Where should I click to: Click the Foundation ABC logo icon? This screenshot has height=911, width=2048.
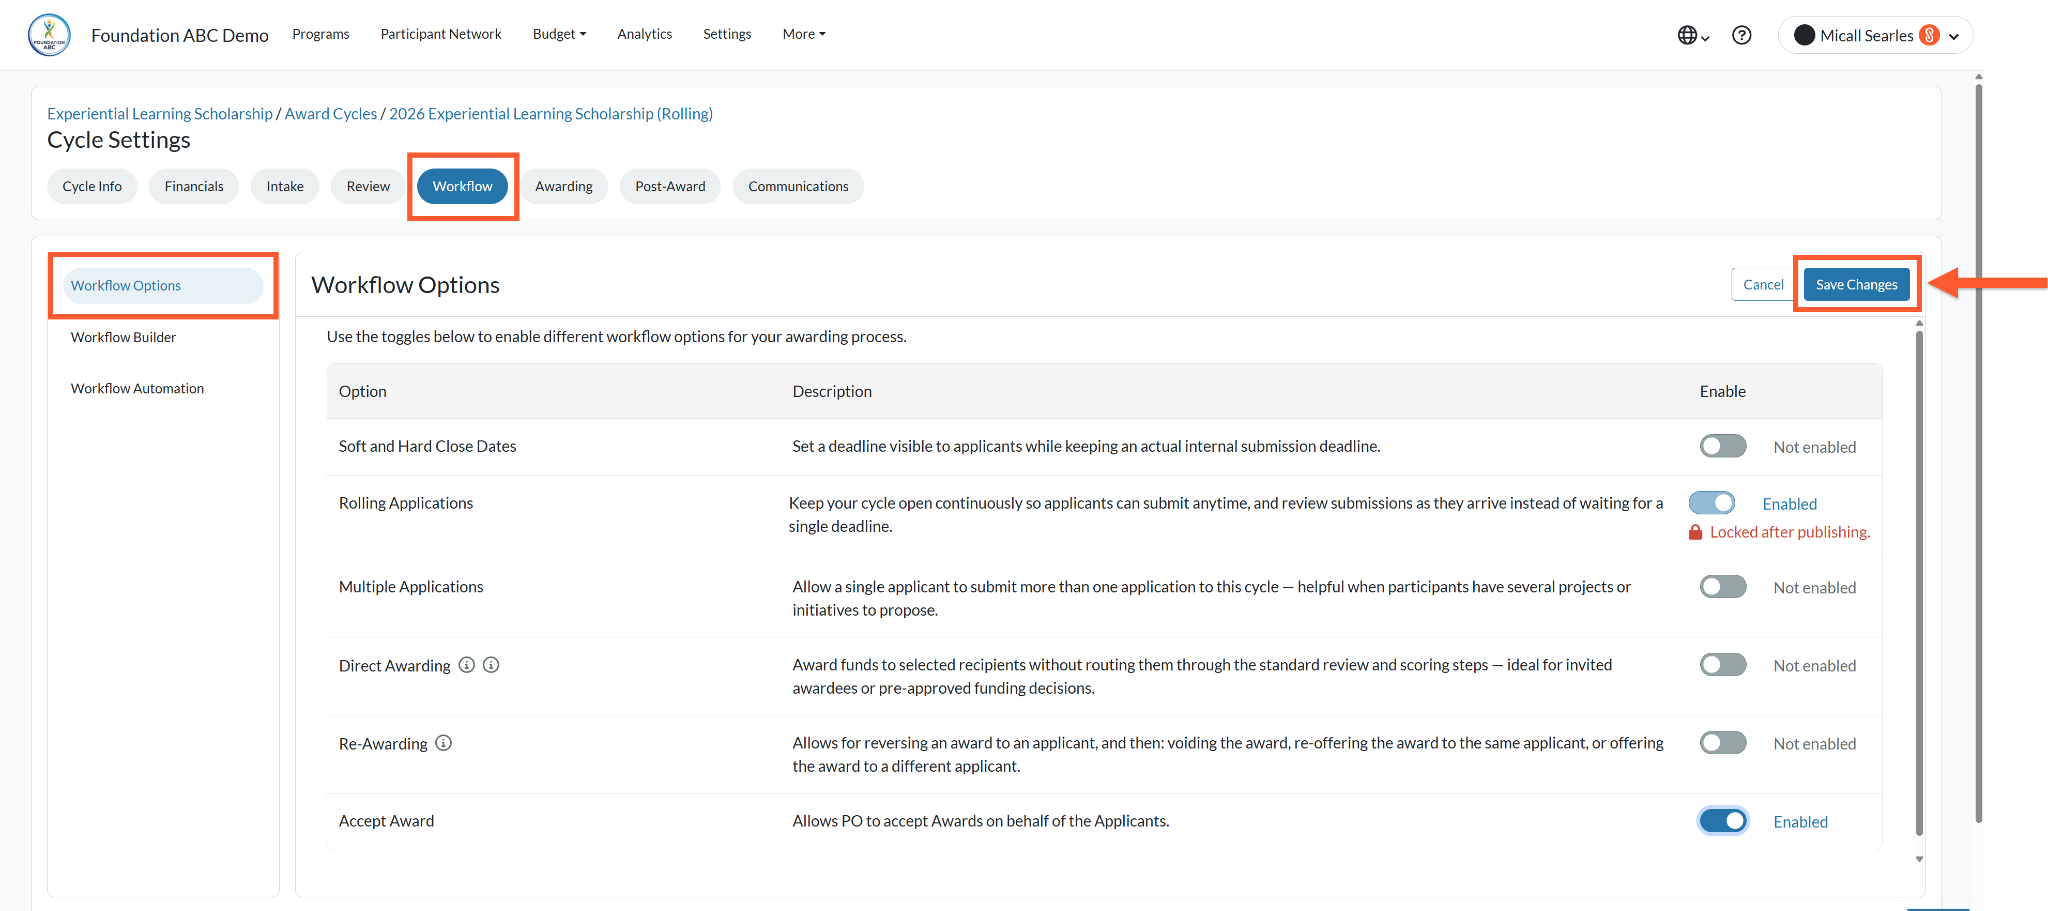[49, 35]
